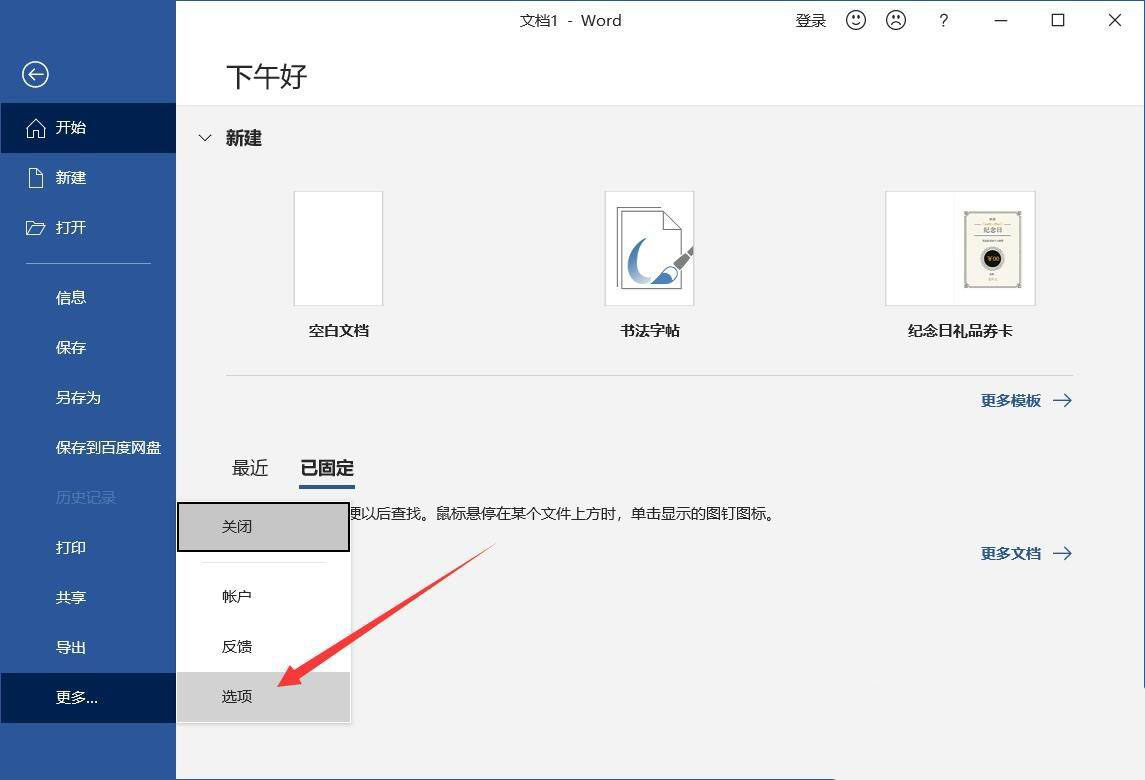The height and width of the screenshot is (780, 1145).
Task: Switch to the 最近 tab
Action: [x=249, y=468]
